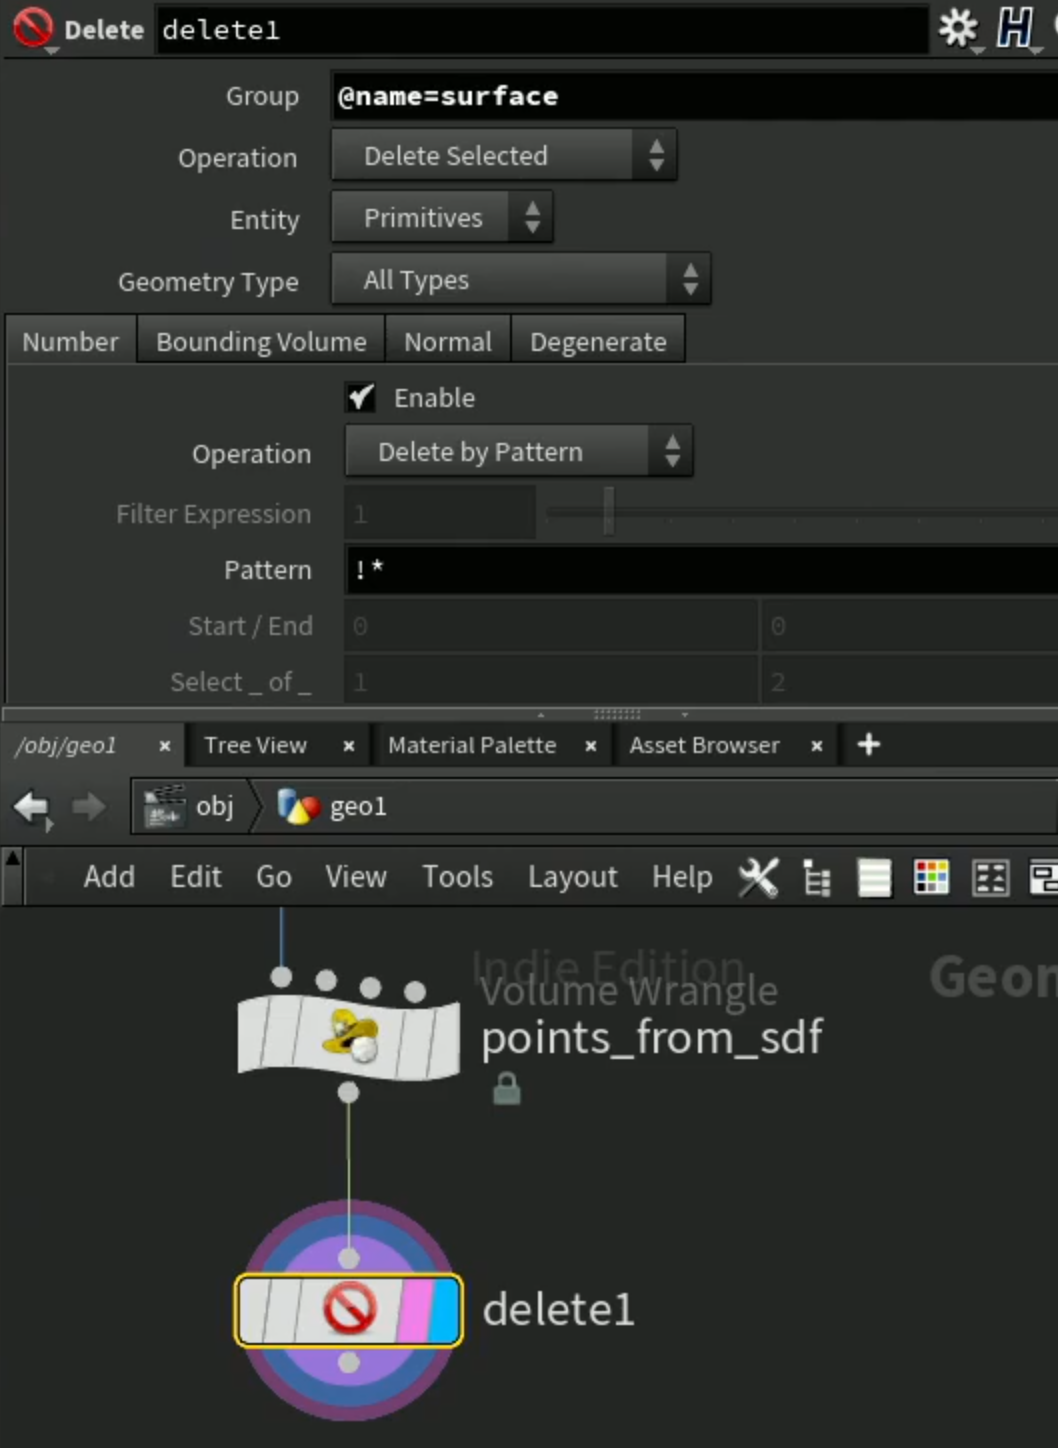Open the gear settings menu for delete1
Screen dimensions: 1058x1448
pyautogui.click(x=959, y=29)
